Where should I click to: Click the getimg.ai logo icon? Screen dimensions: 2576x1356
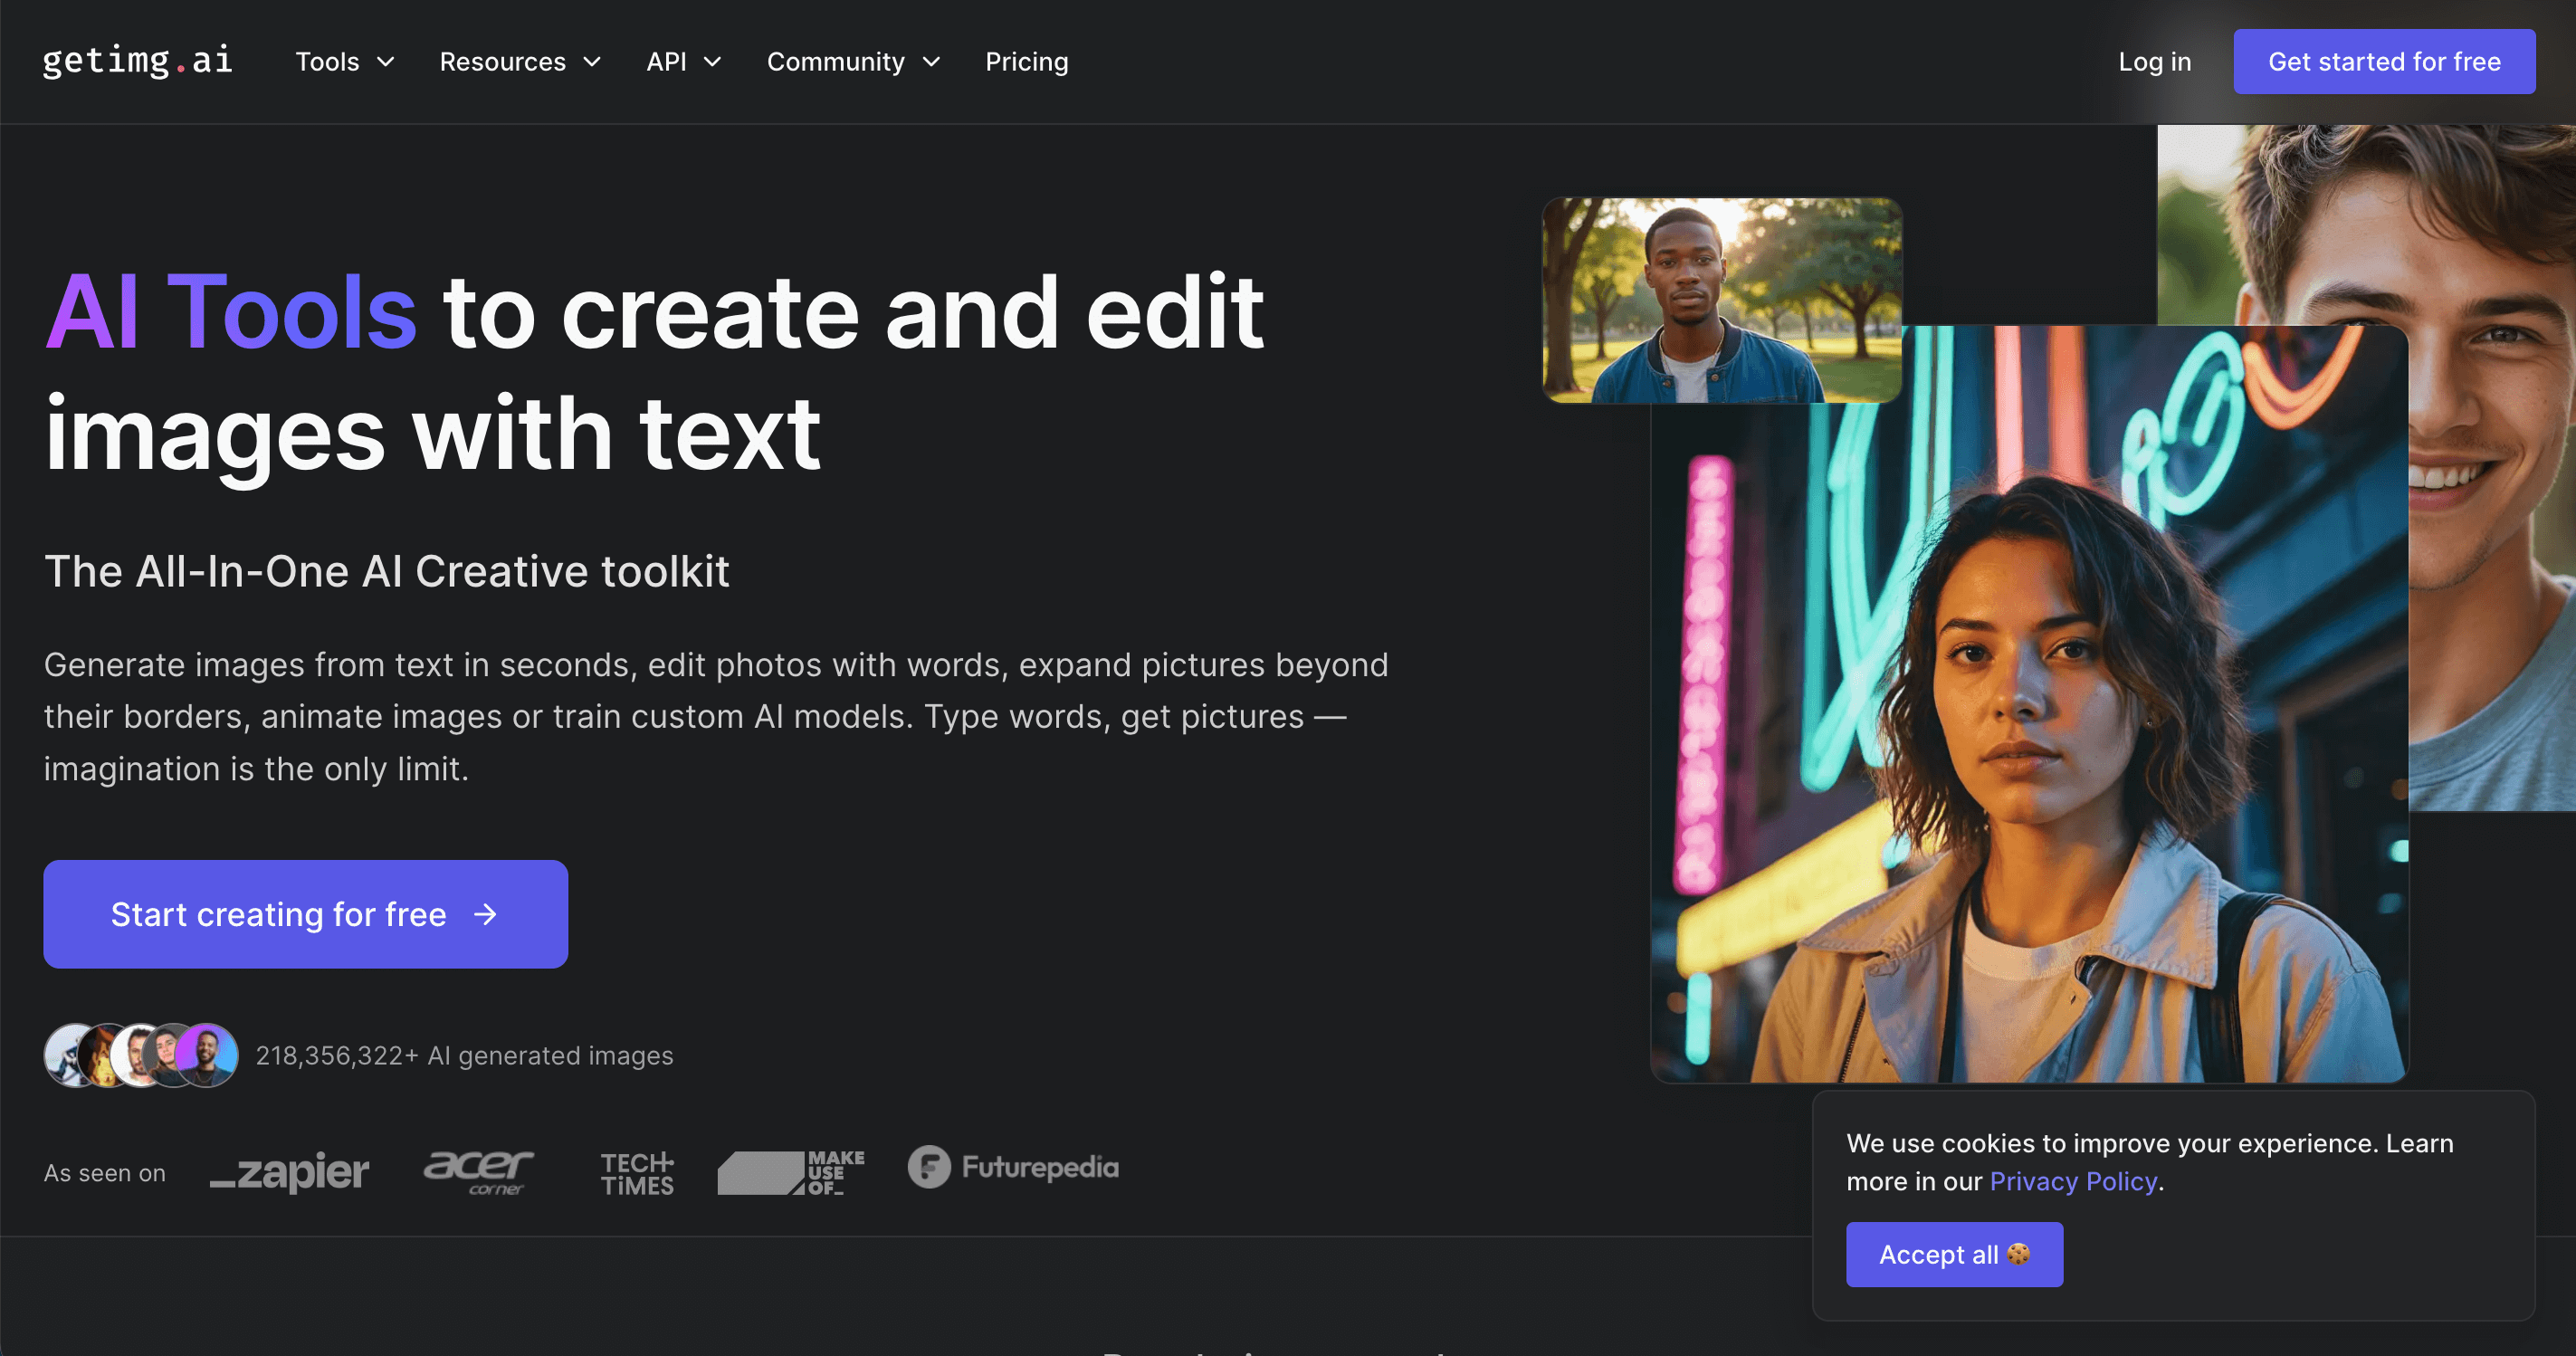(x=138, y=60)
